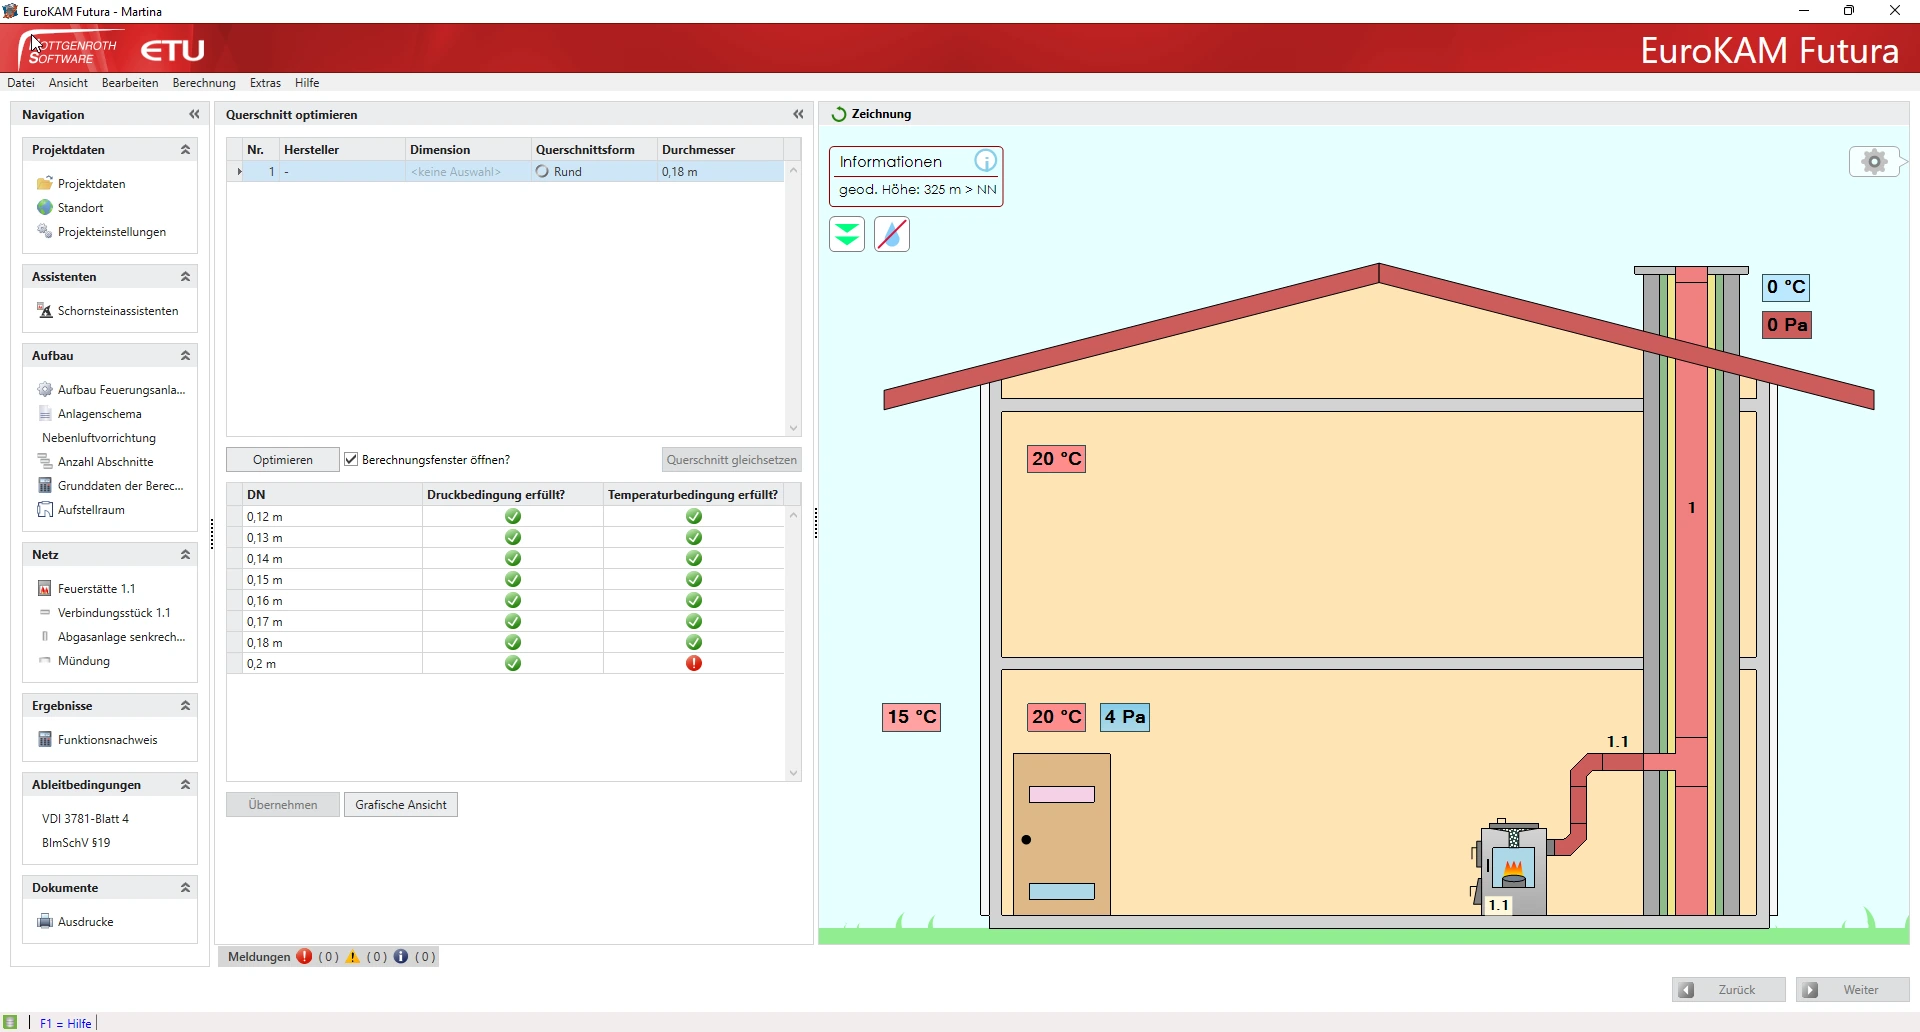
Task: Collapse the Querschnitt optimieren panel
Action: point(798,115)
